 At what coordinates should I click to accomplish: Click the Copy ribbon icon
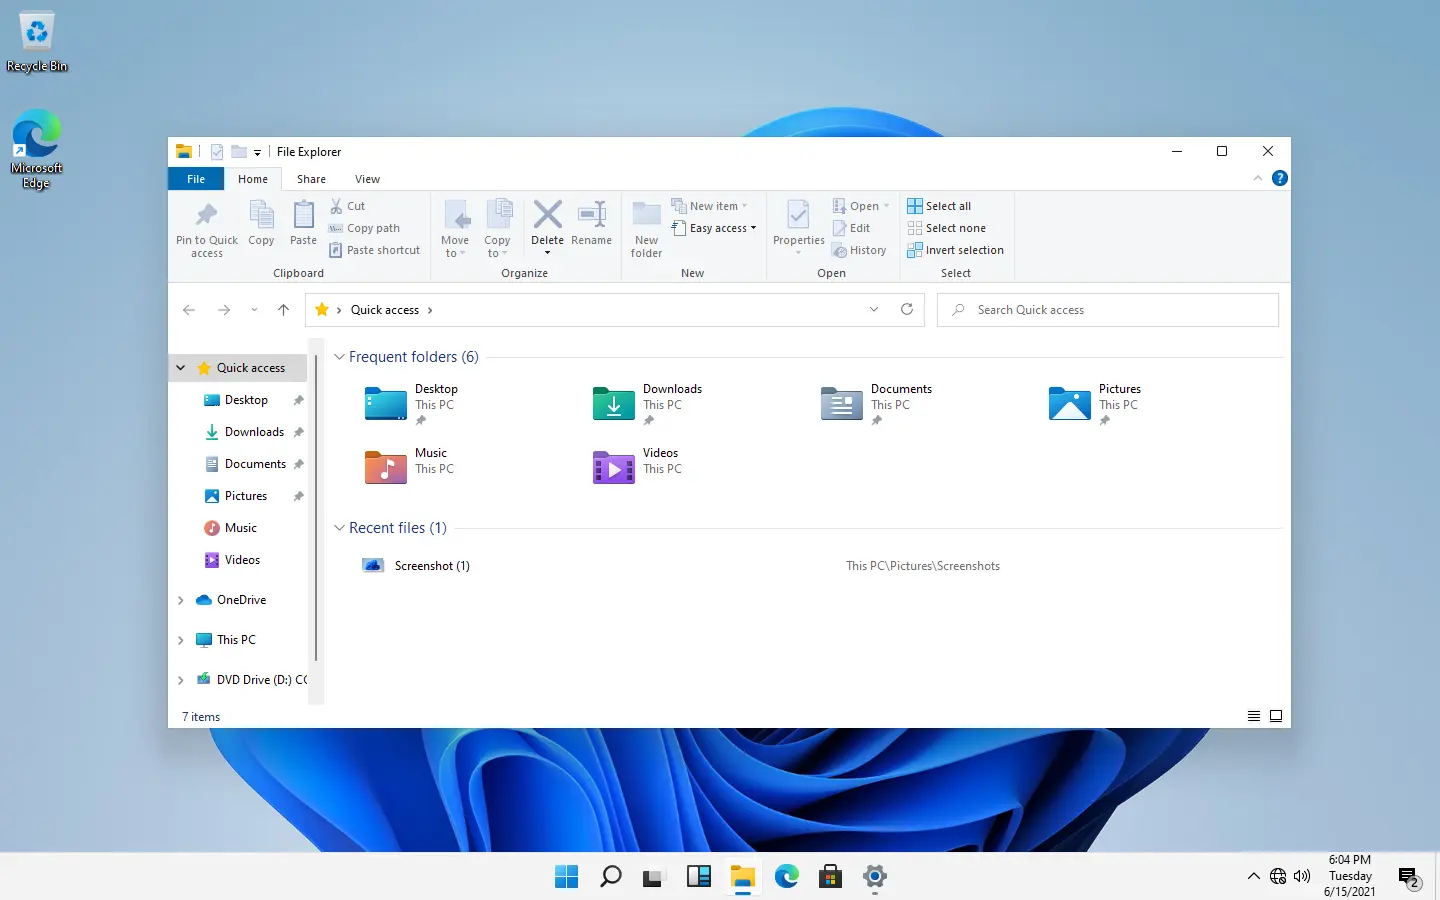click(x=261, y=223)
